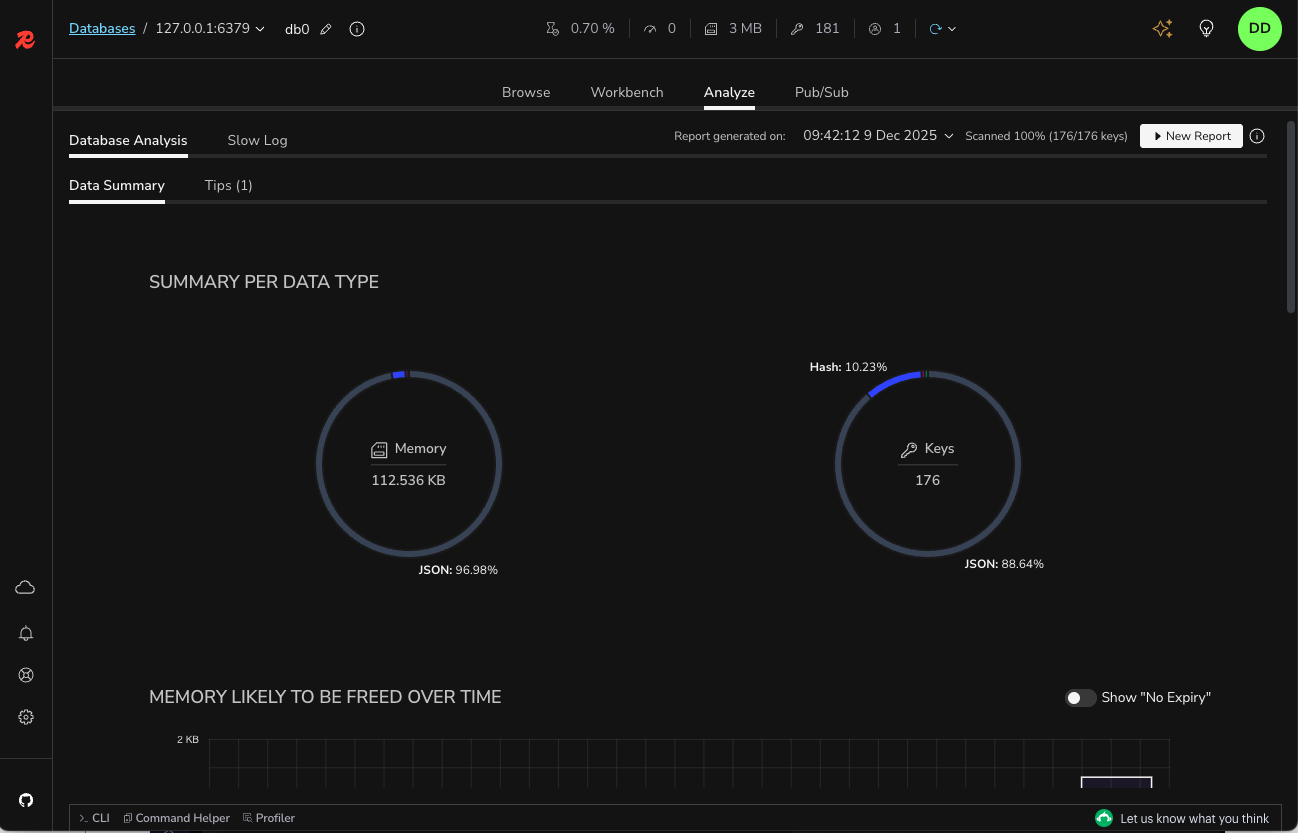The image size is (1298, 833).
Task: Open the settings gear icon
Action: pyautogui.click(x=26, y=717)
